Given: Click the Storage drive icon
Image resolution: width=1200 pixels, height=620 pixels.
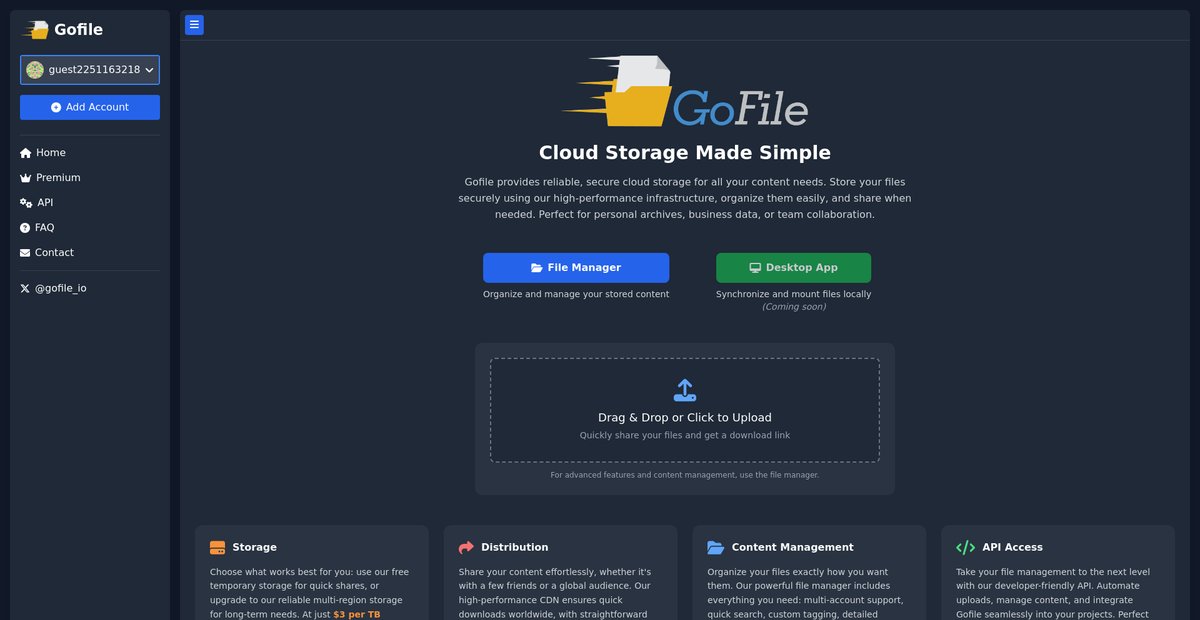Looking at the screenshot, I should click(x=217, y=547).
